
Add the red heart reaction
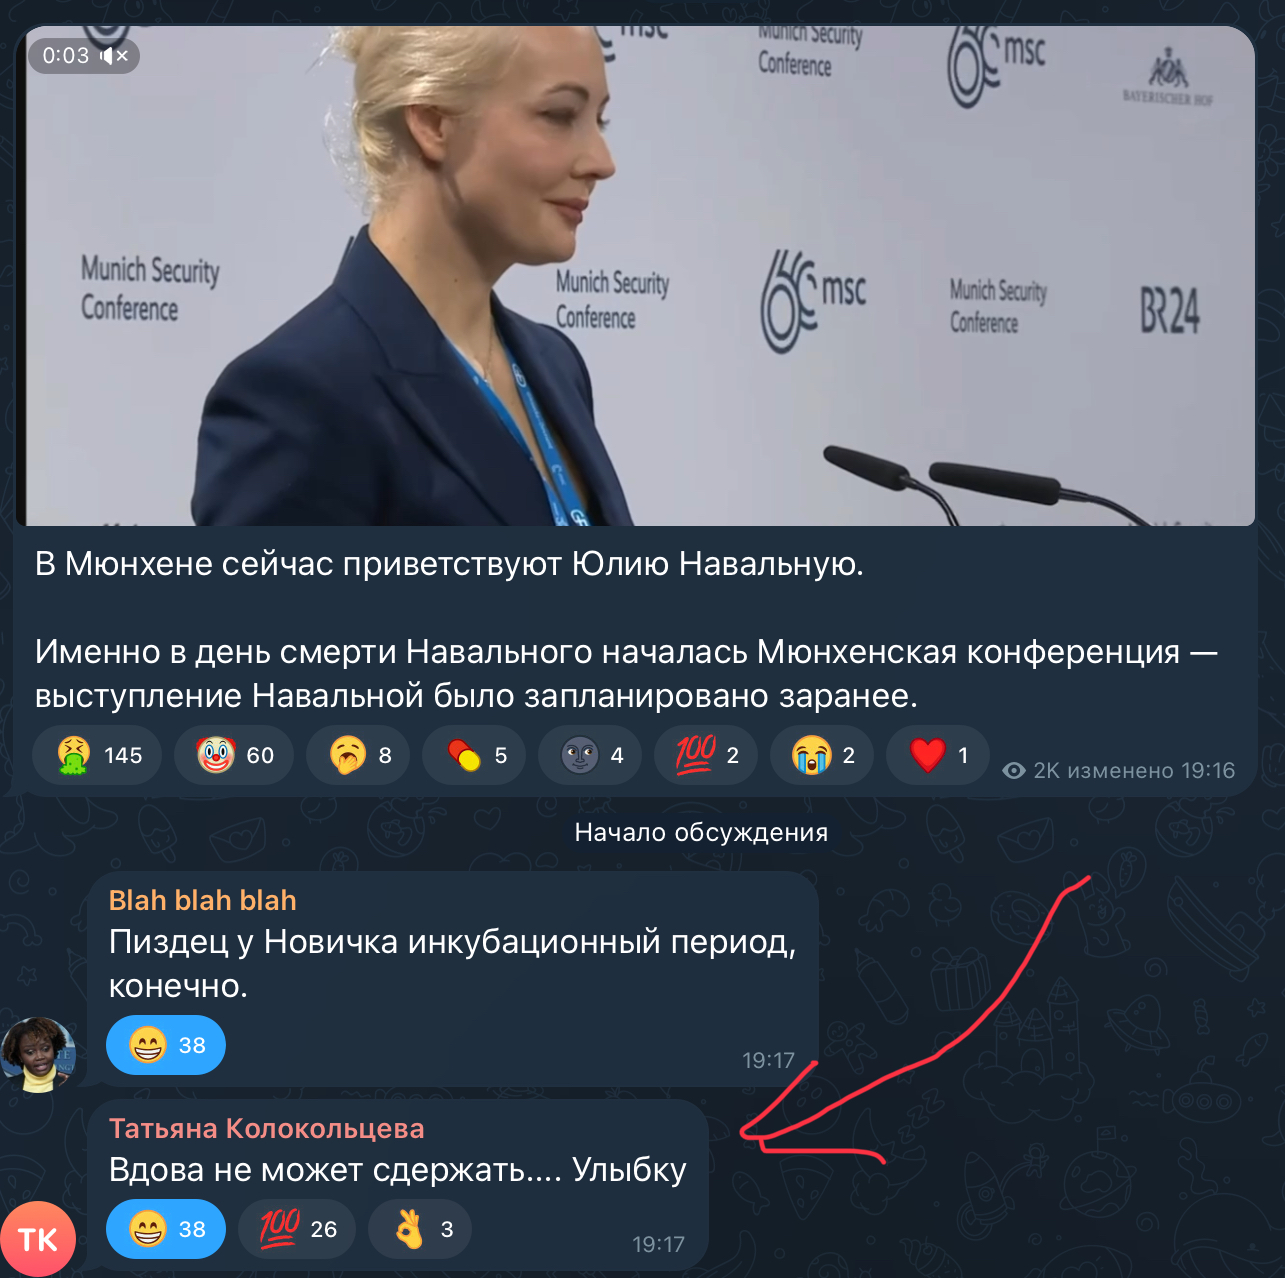938,755
